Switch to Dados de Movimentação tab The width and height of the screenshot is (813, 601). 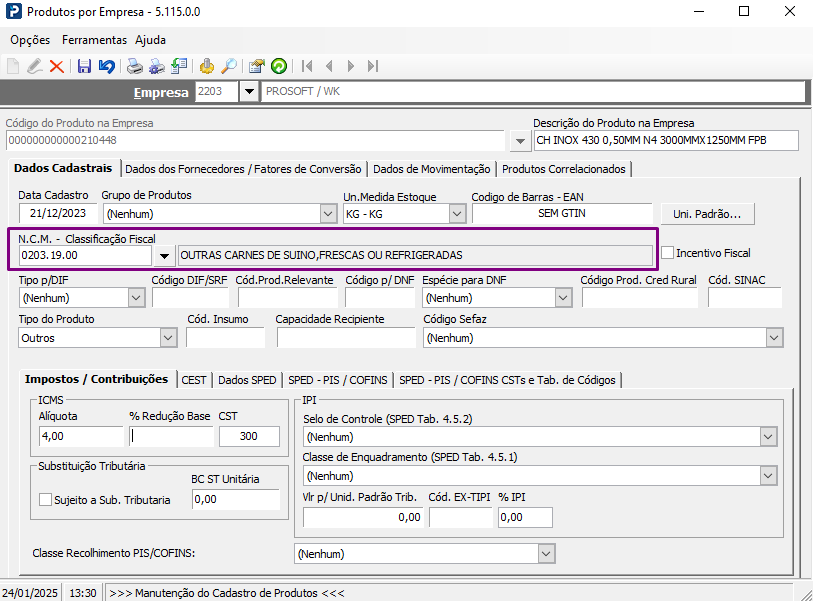tap(431, 169)
